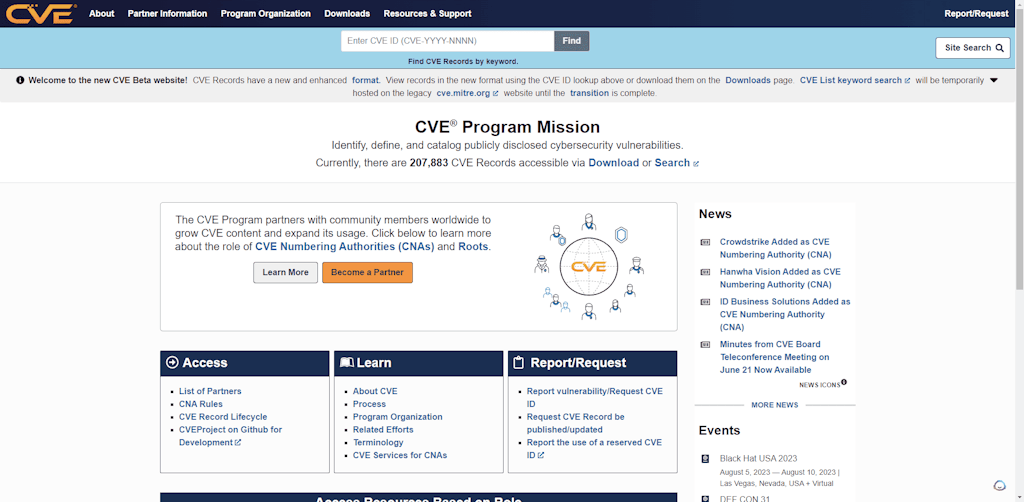Open the Resources & Support menu

point(427,14)
